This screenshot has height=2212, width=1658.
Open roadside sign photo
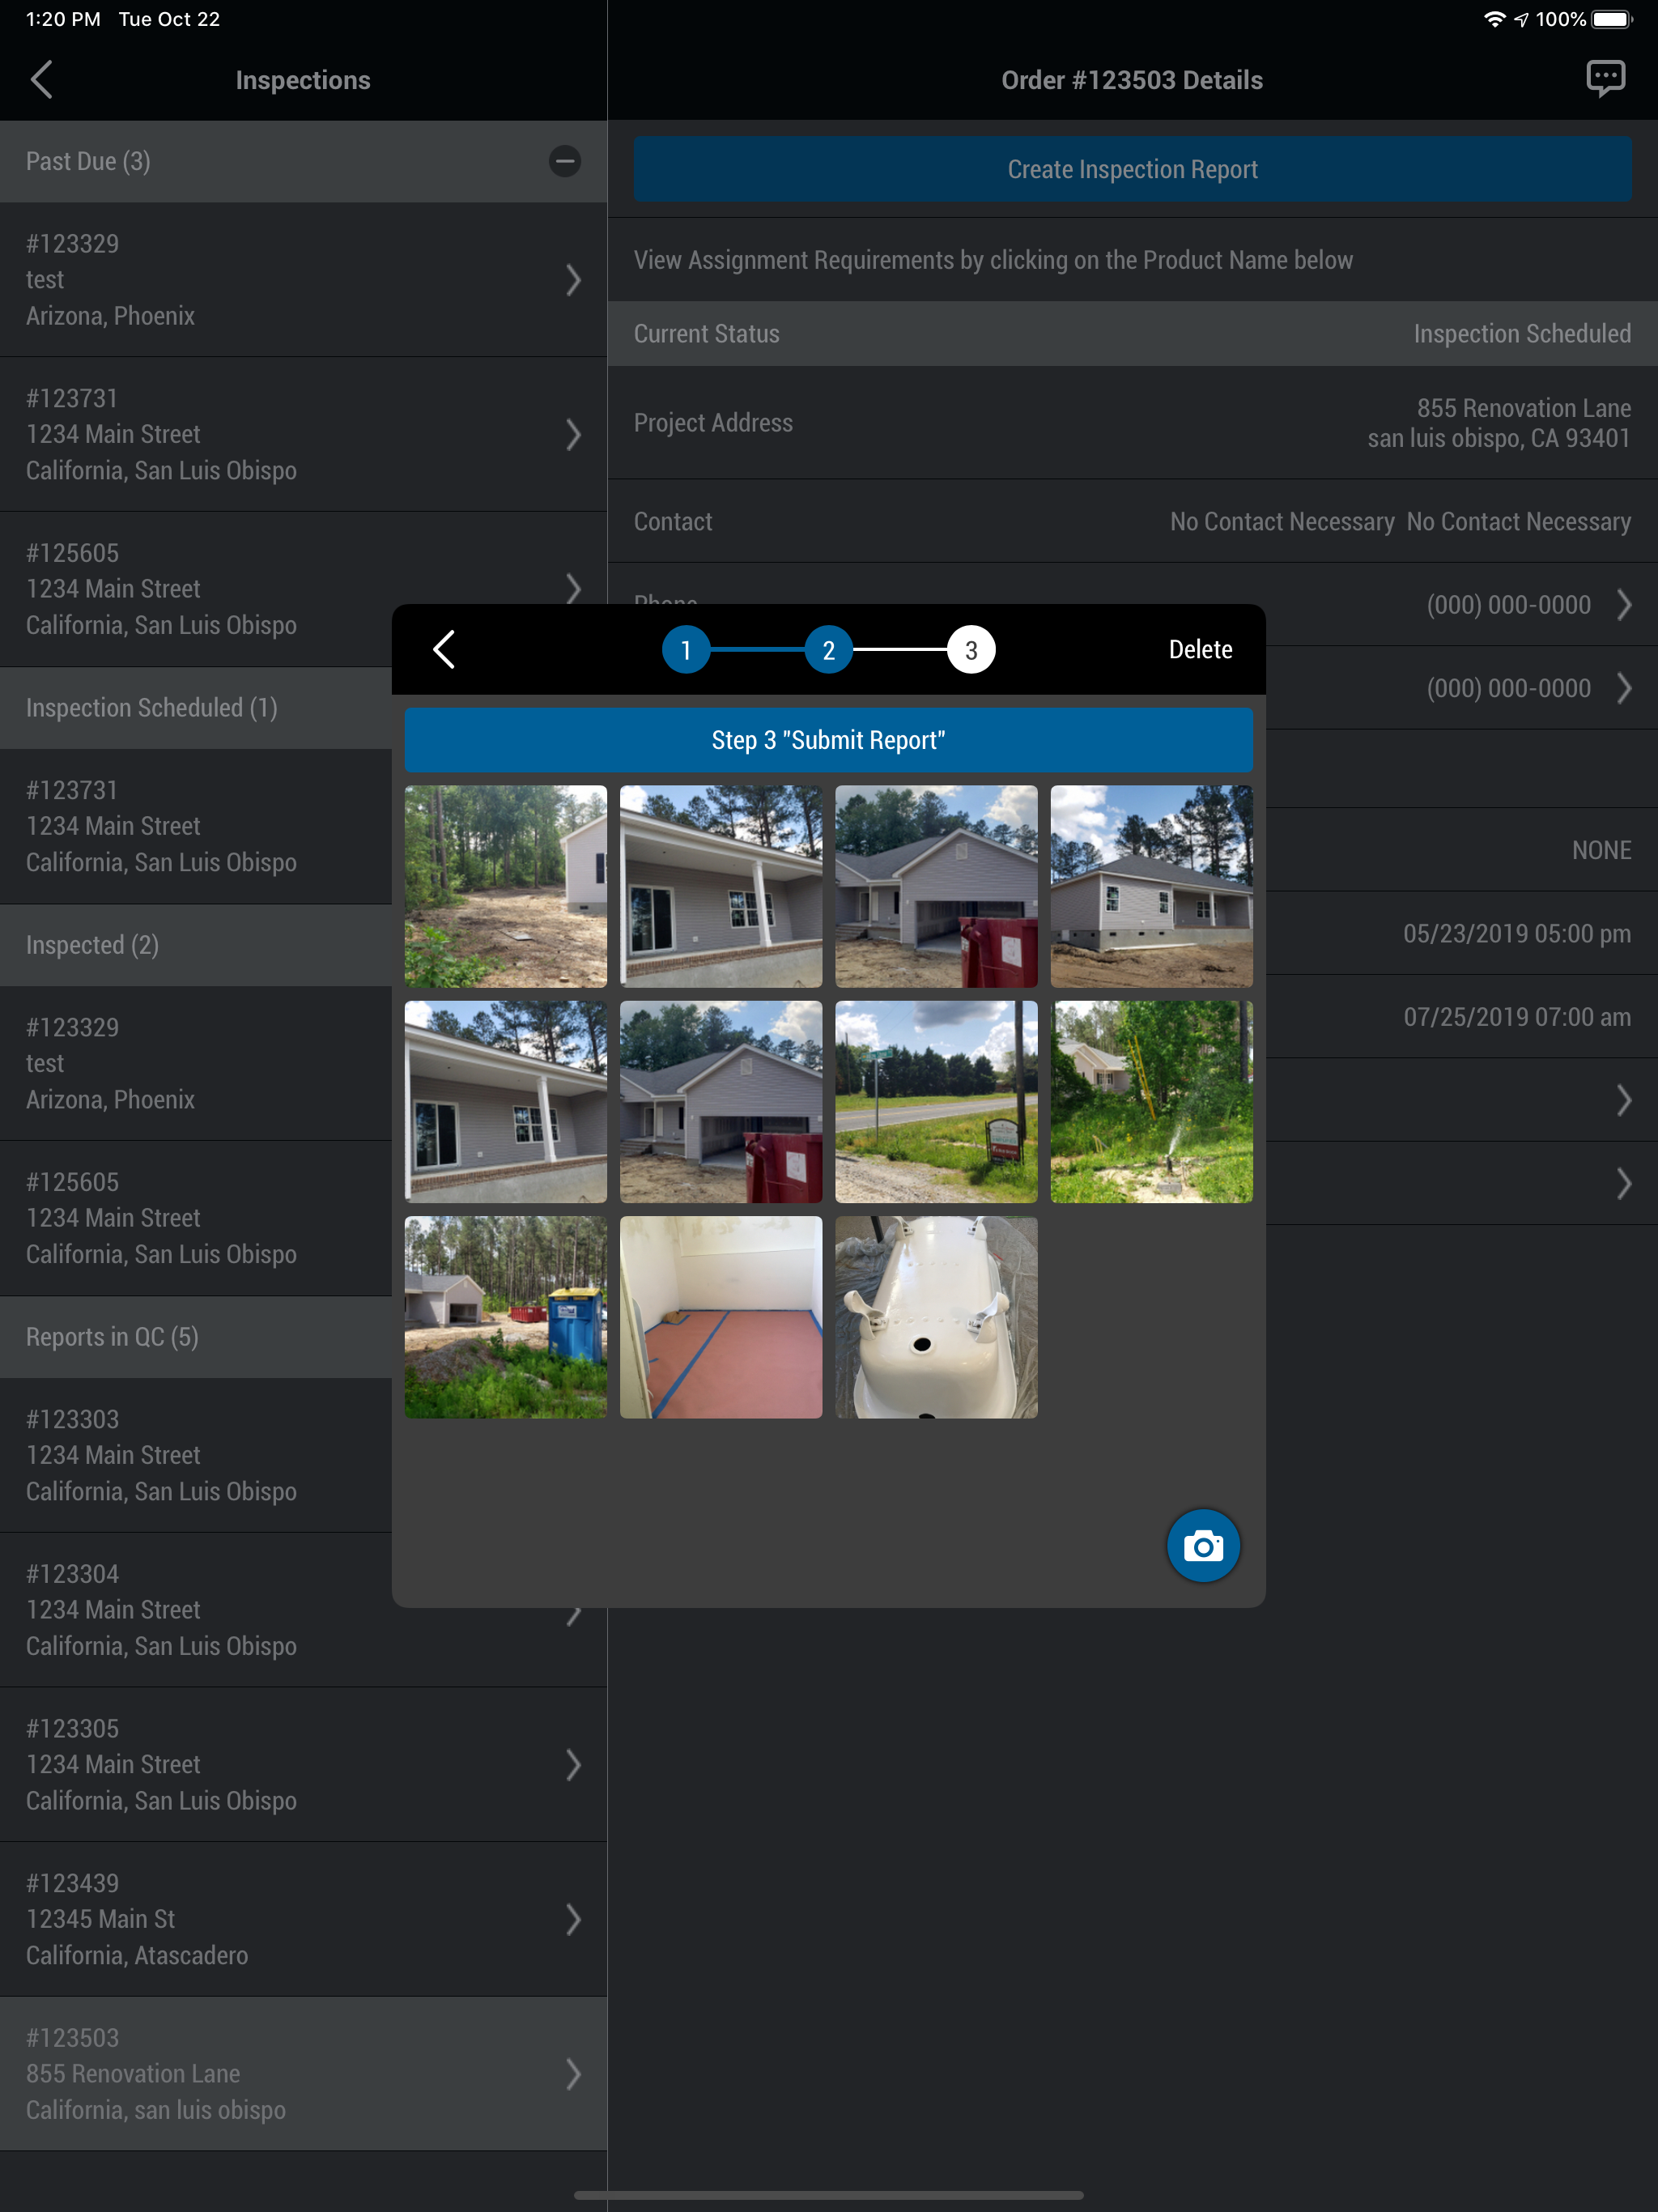point(936,1102)
